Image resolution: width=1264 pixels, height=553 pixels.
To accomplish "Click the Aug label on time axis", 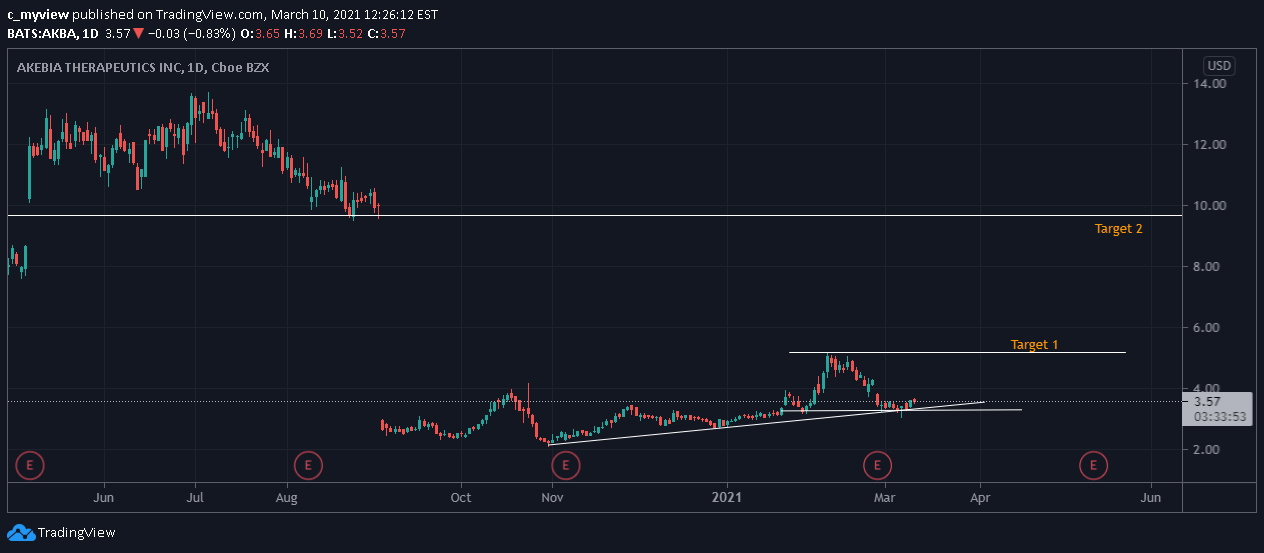I will 287,496.
